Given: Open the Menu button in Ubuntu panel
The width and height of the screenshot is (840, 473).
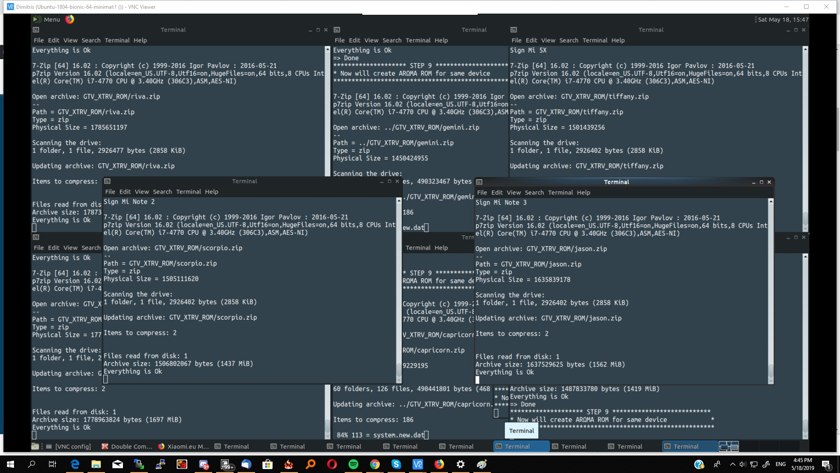Looking at the screenshot, I should [48, 19].
